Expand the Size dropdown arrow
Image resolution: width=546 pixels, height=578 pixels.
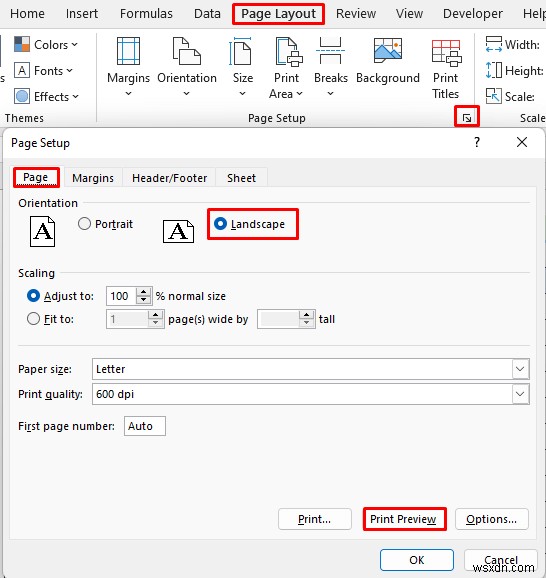point(242,94)
